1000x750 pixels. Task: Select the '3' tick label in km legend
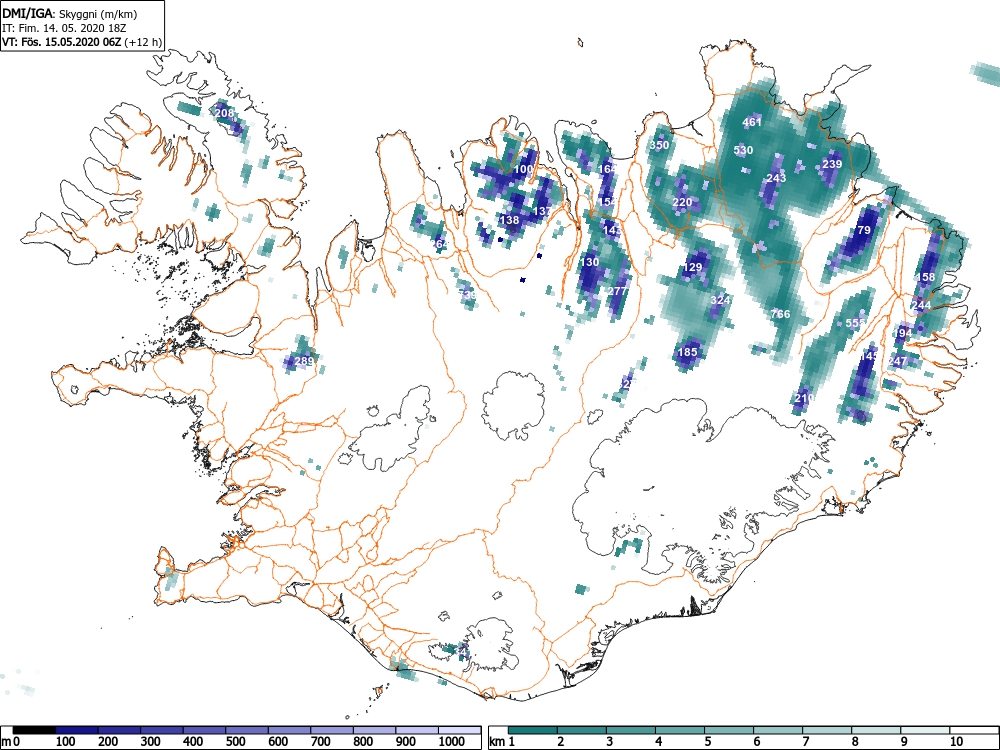(x=610, y=742)
